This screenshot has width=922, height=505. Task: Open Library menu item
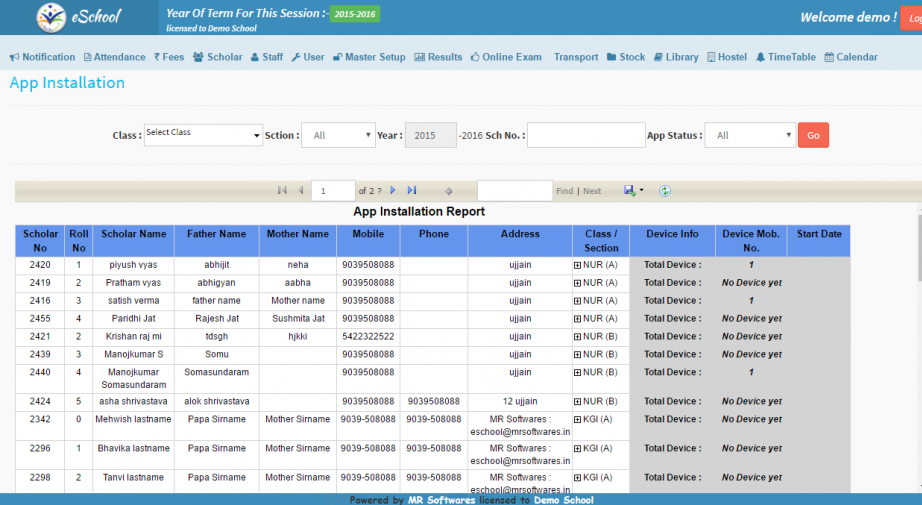[x=676, y=57]
